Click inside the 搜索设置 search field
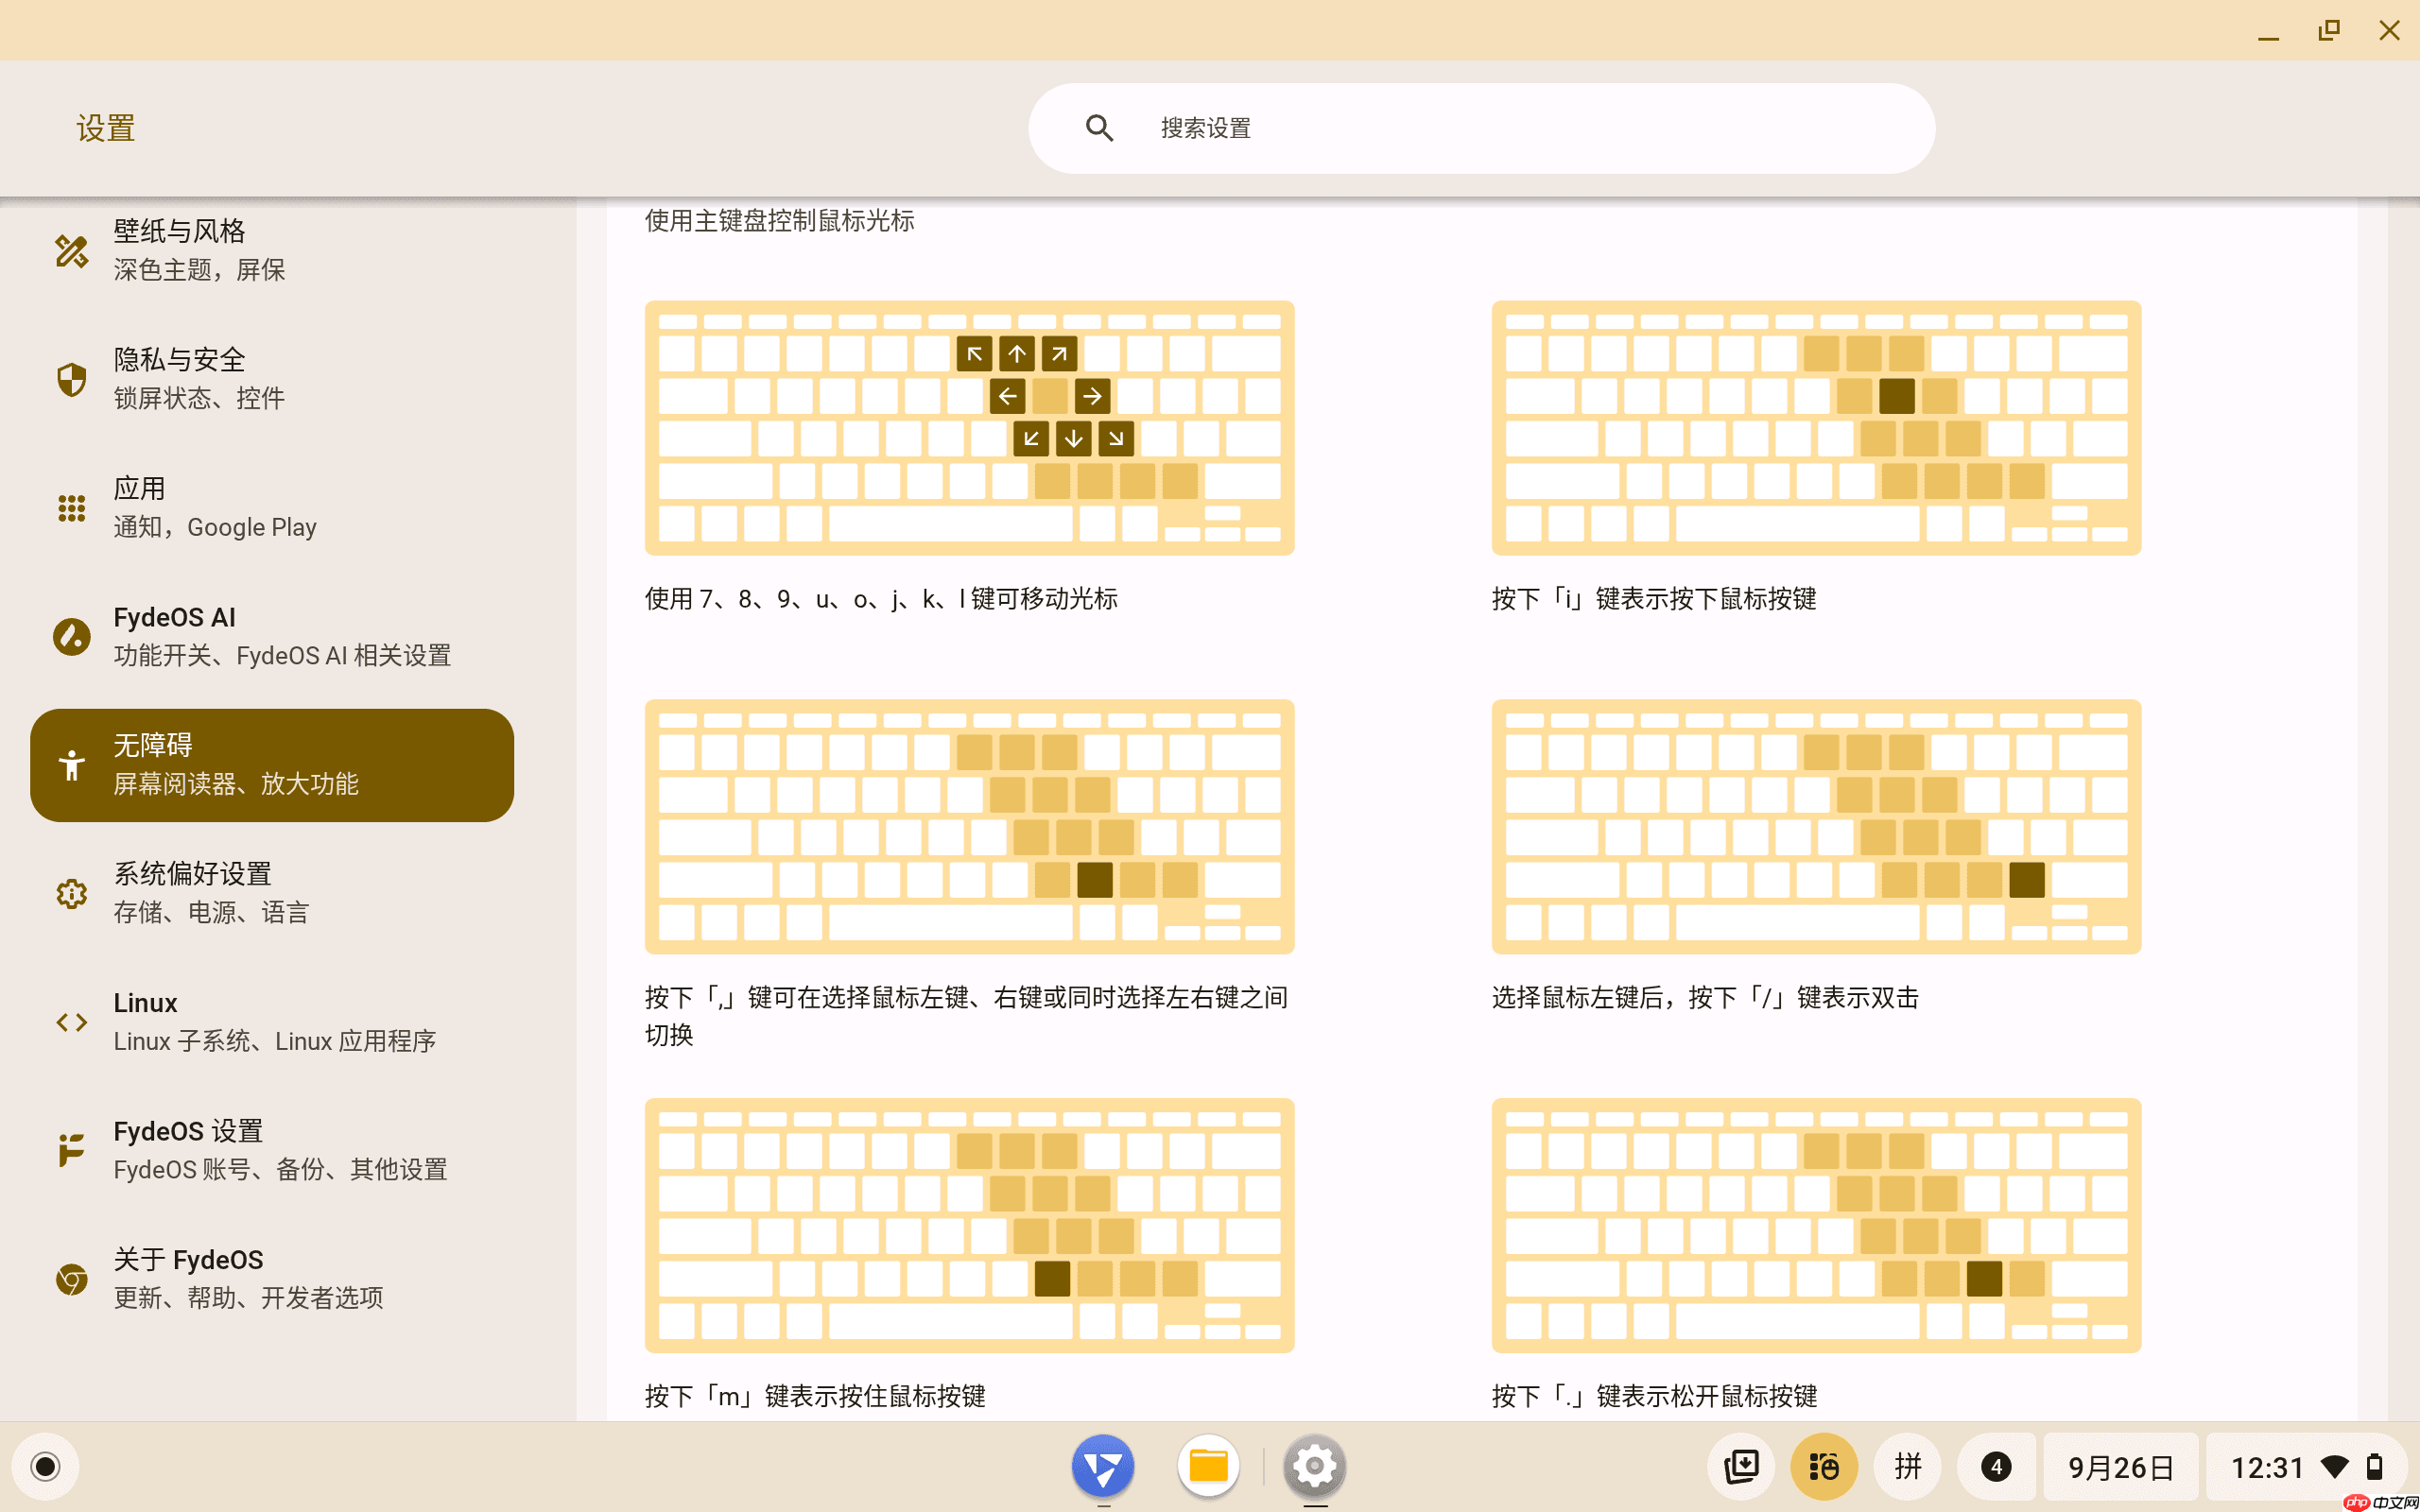Image resolution: width=2420 pixels, height=1512 pixels. pyautogui.click(x=1400, y=128)
